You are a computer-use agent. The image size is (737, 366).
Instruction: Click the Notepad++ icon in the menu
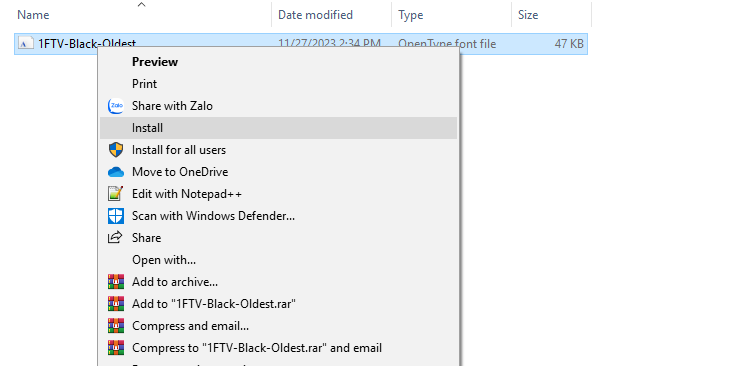pyautogui.click(x=116, y=194)
